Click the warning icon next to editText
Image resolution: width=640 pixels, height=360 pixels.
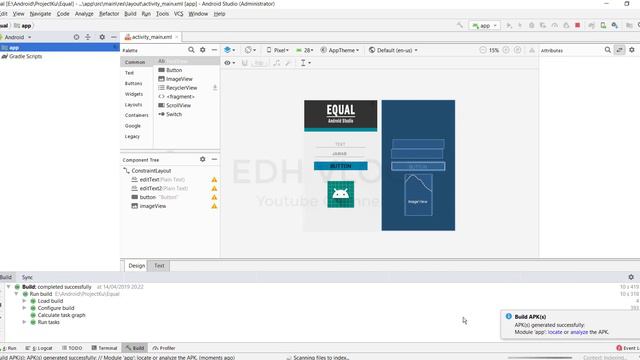pyautogui.click(x=214, y=180)
